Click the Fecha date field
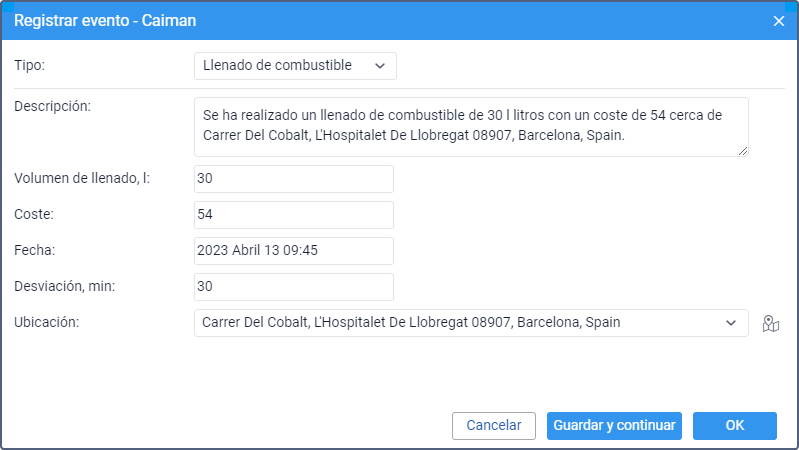Image resolution: width=799 pixels, height=450 pixels. (294, 251)
